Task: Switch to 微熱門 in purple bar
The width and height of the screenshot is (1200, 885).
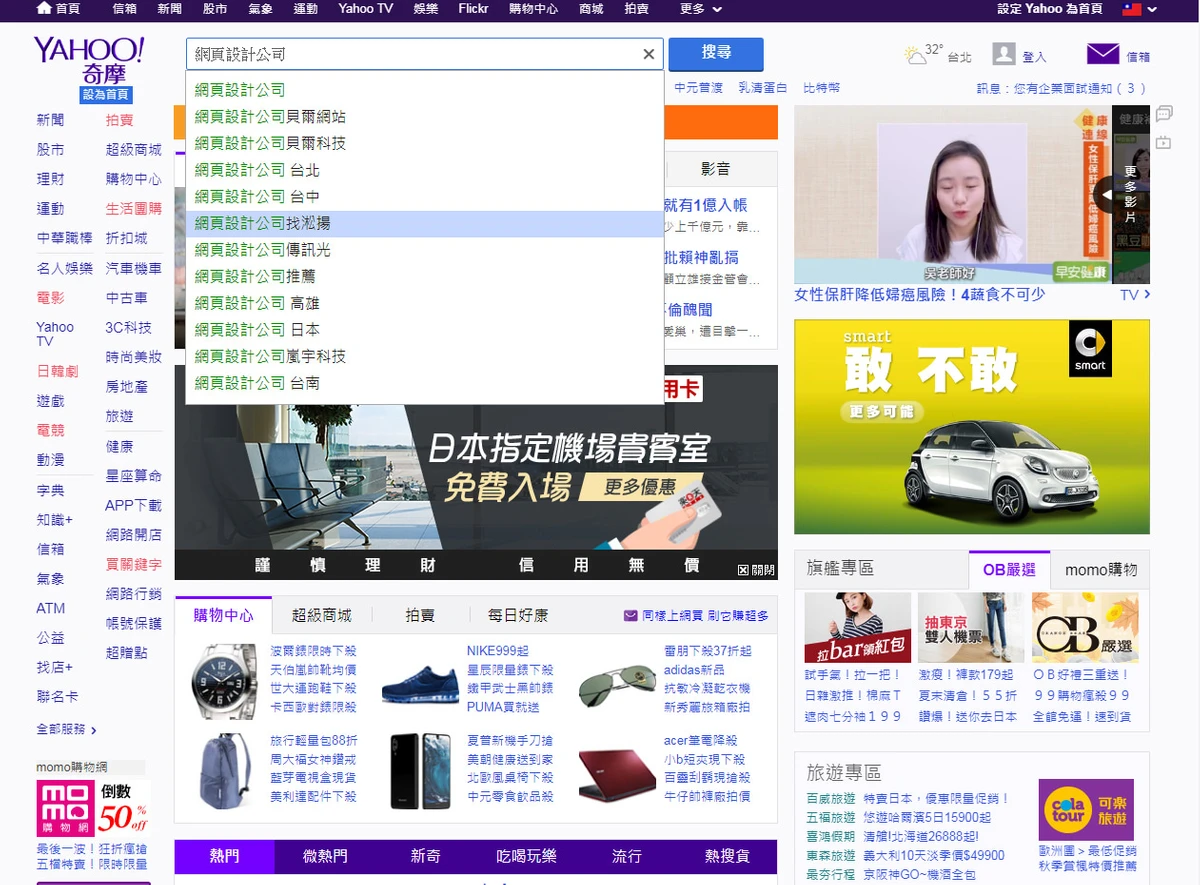Action: pyautogui.click(x=325, y=856)
